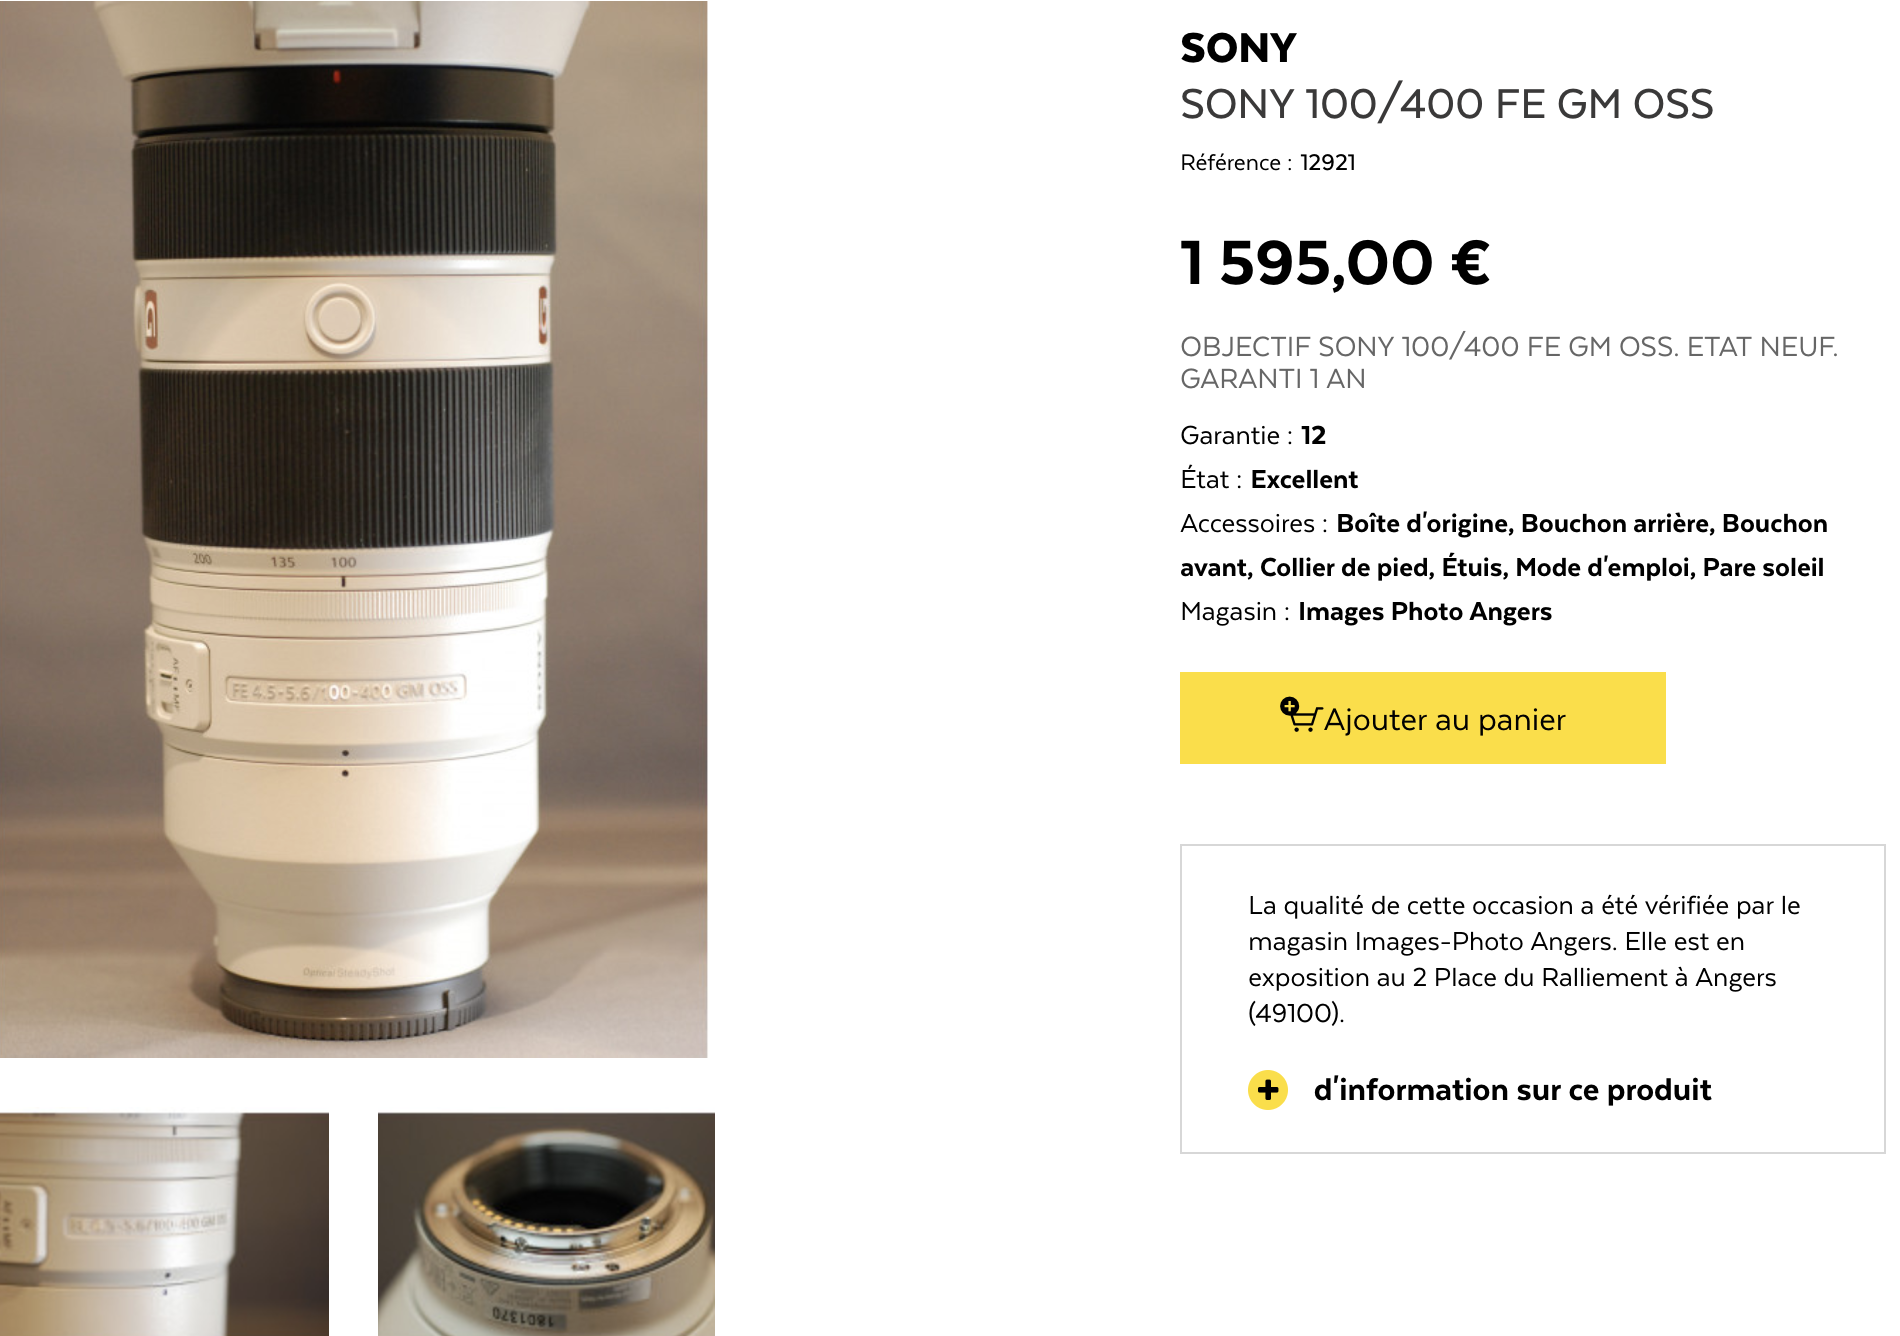1900x1336 pixels.
Task: Click the État value Excellent
Action: pos(1303,479)
